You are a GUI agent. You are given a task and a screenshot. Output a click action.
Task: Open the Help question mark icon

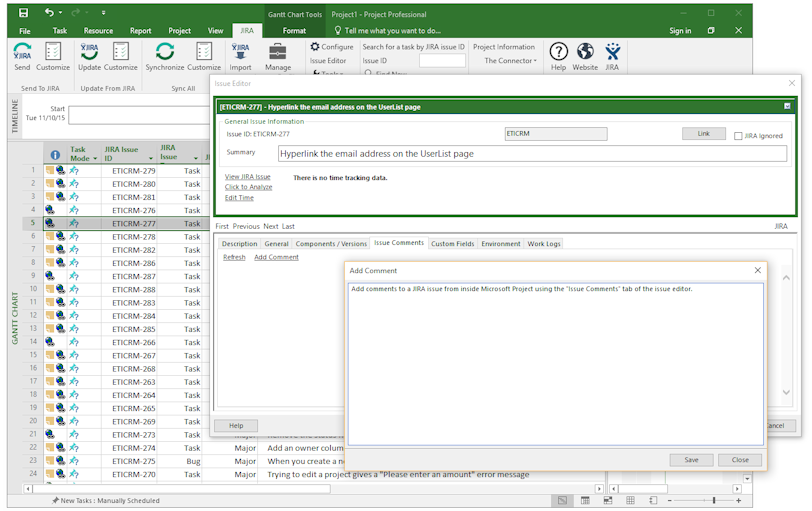pyautogui.click(x=558, y=52)
